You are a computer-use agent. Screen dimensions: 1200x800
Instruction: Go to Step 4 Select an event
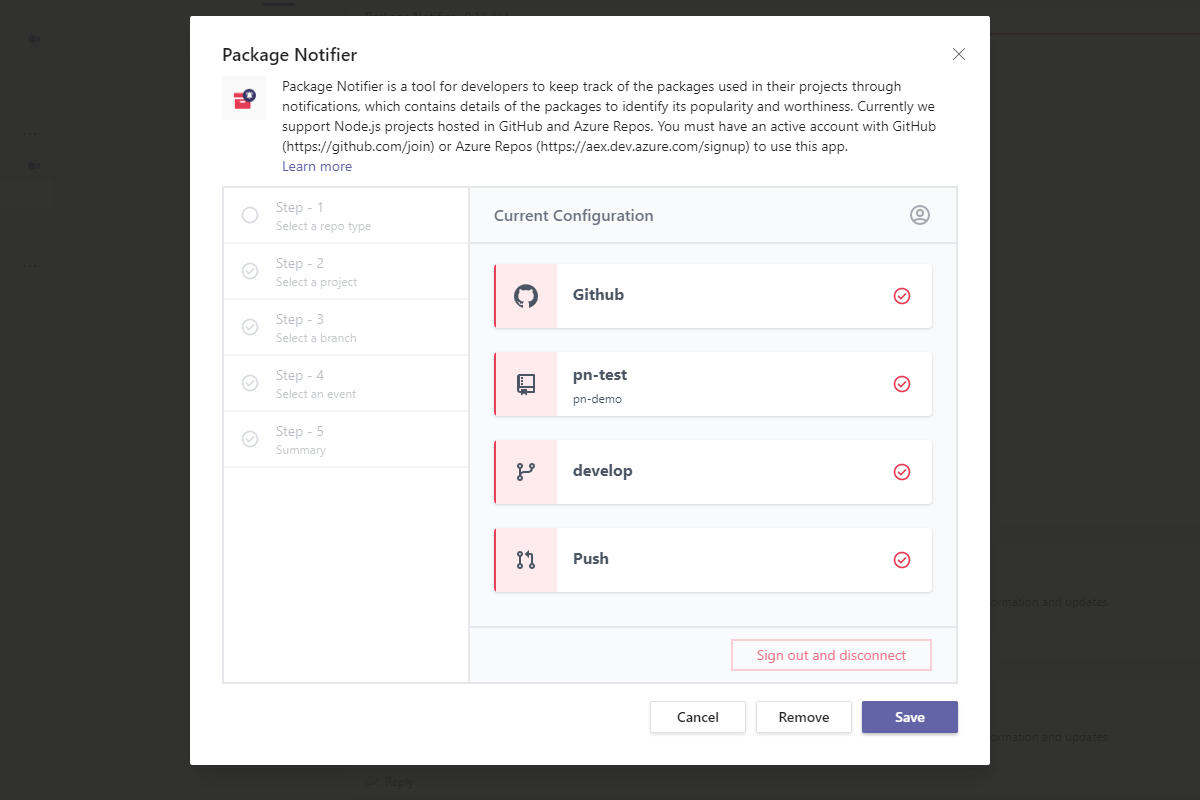(x=316, y=383)
